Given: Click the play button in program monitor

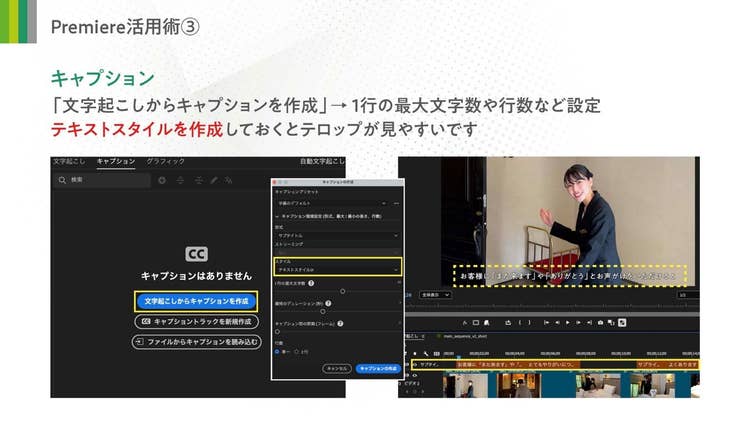Looking at the screenshot, I should [568, 323].
